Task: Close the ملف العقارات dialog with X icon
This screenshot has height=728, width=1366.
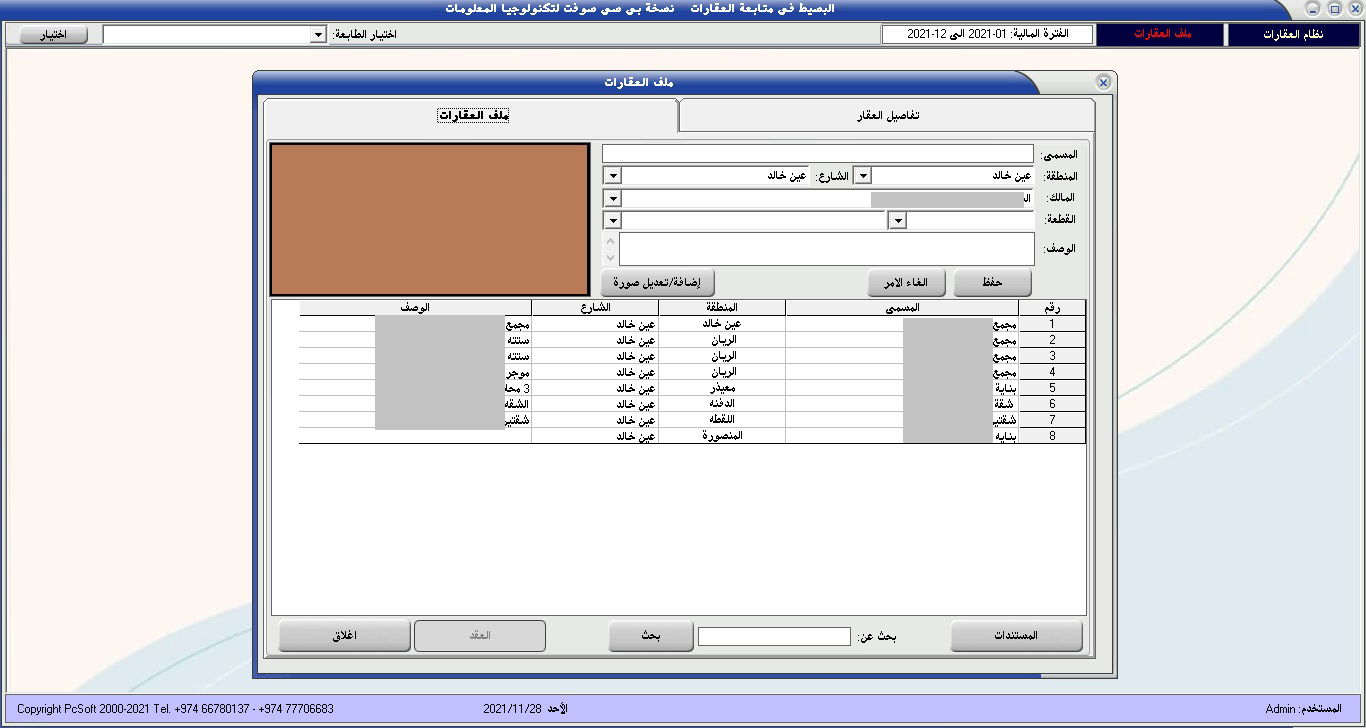Action: [1103, 82]
